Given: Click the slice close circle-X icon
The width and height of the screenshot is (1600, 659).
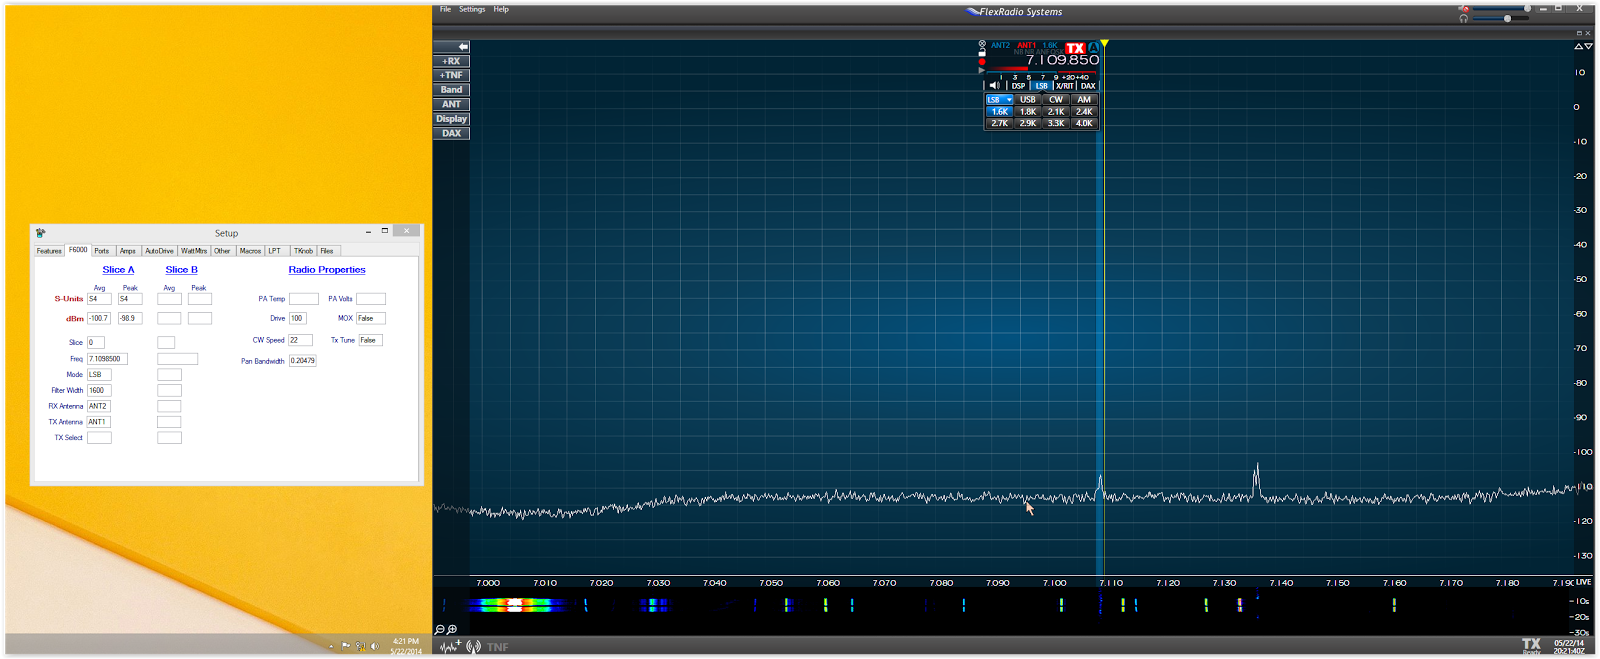Looking at the screenshot, I should [982, 43].
